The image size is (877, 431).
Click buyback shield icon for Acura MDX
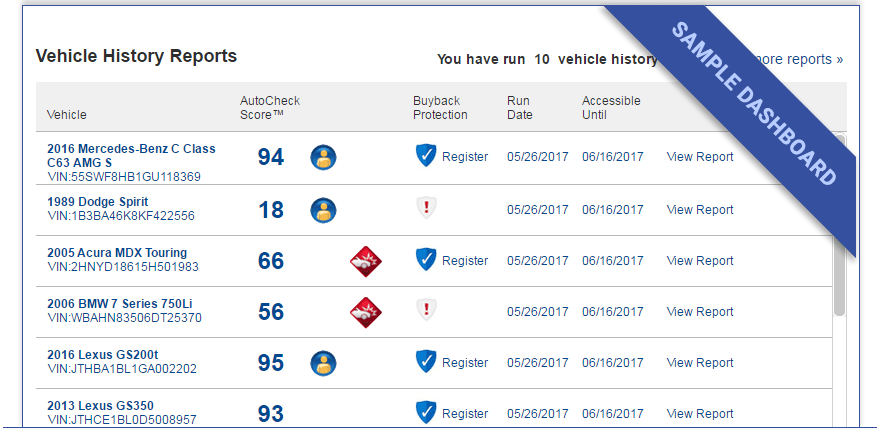pos(426,260)
